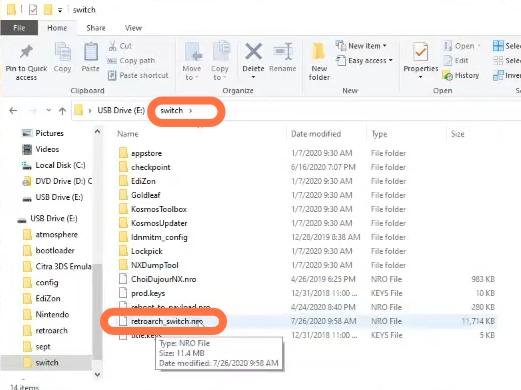Open recent locations dropdown chevron
521x390 pixels.
(x=49, y=110)
